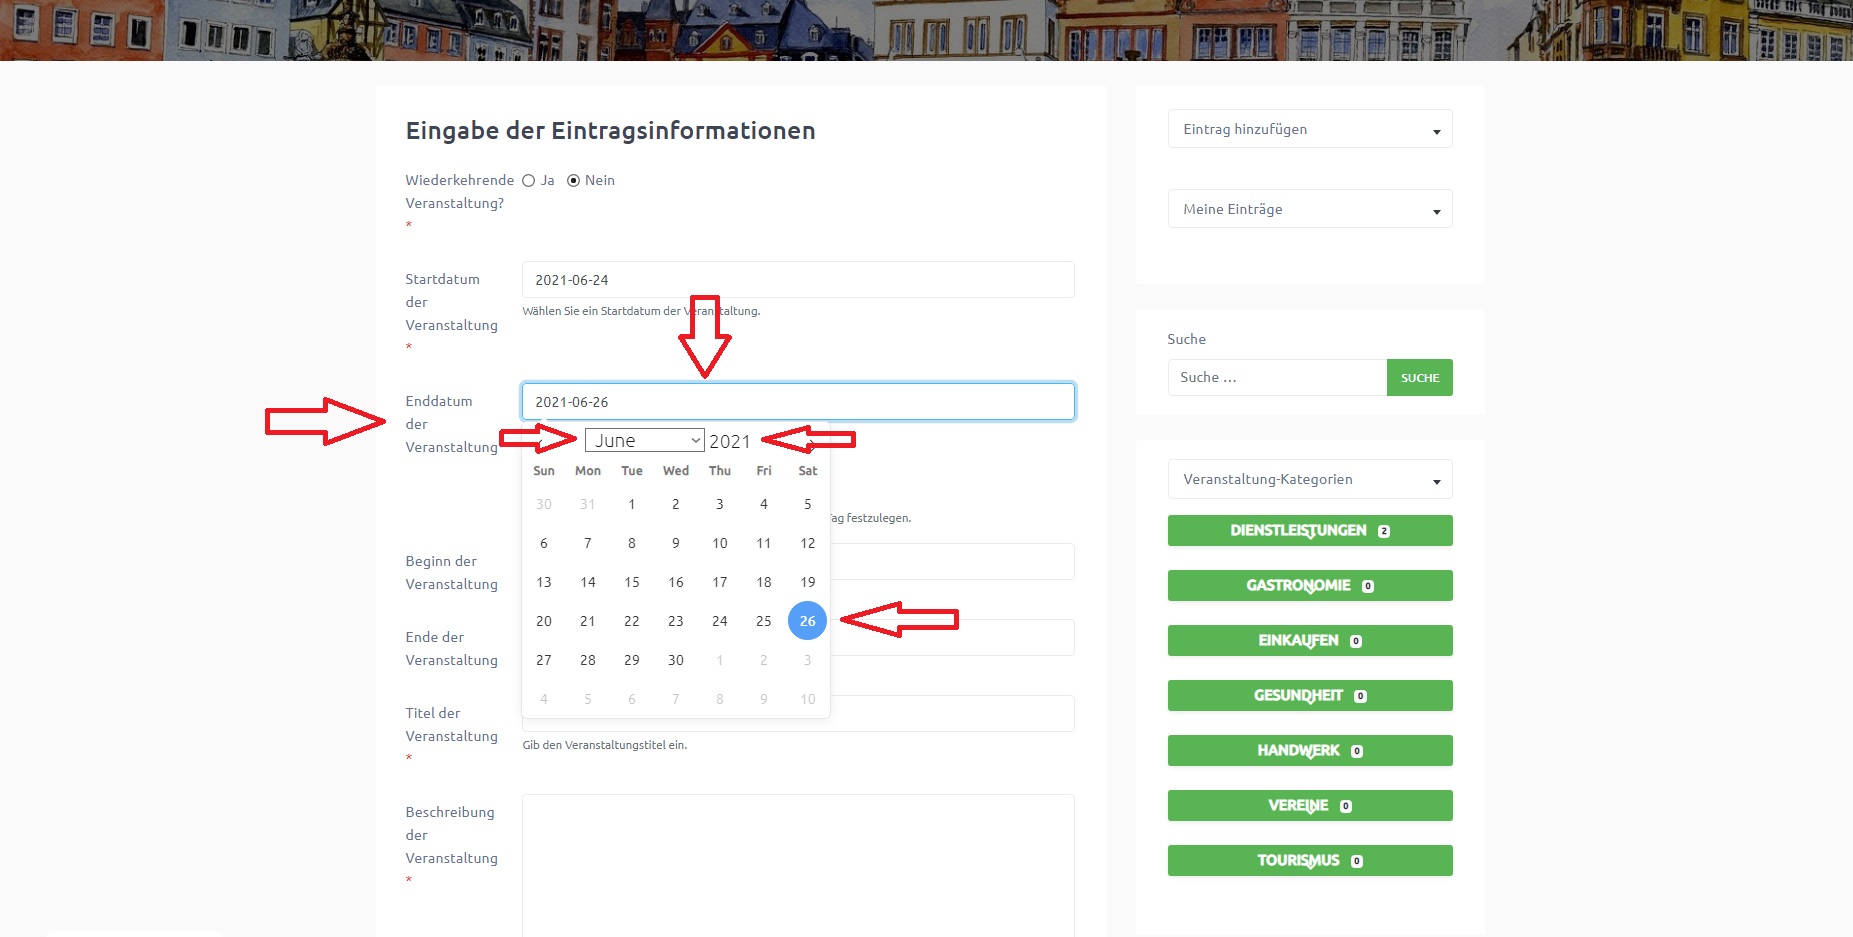Screen dimensions: 1853x937
Task: Open the TOURISMUS category
Action: [x=1309, y=861]
